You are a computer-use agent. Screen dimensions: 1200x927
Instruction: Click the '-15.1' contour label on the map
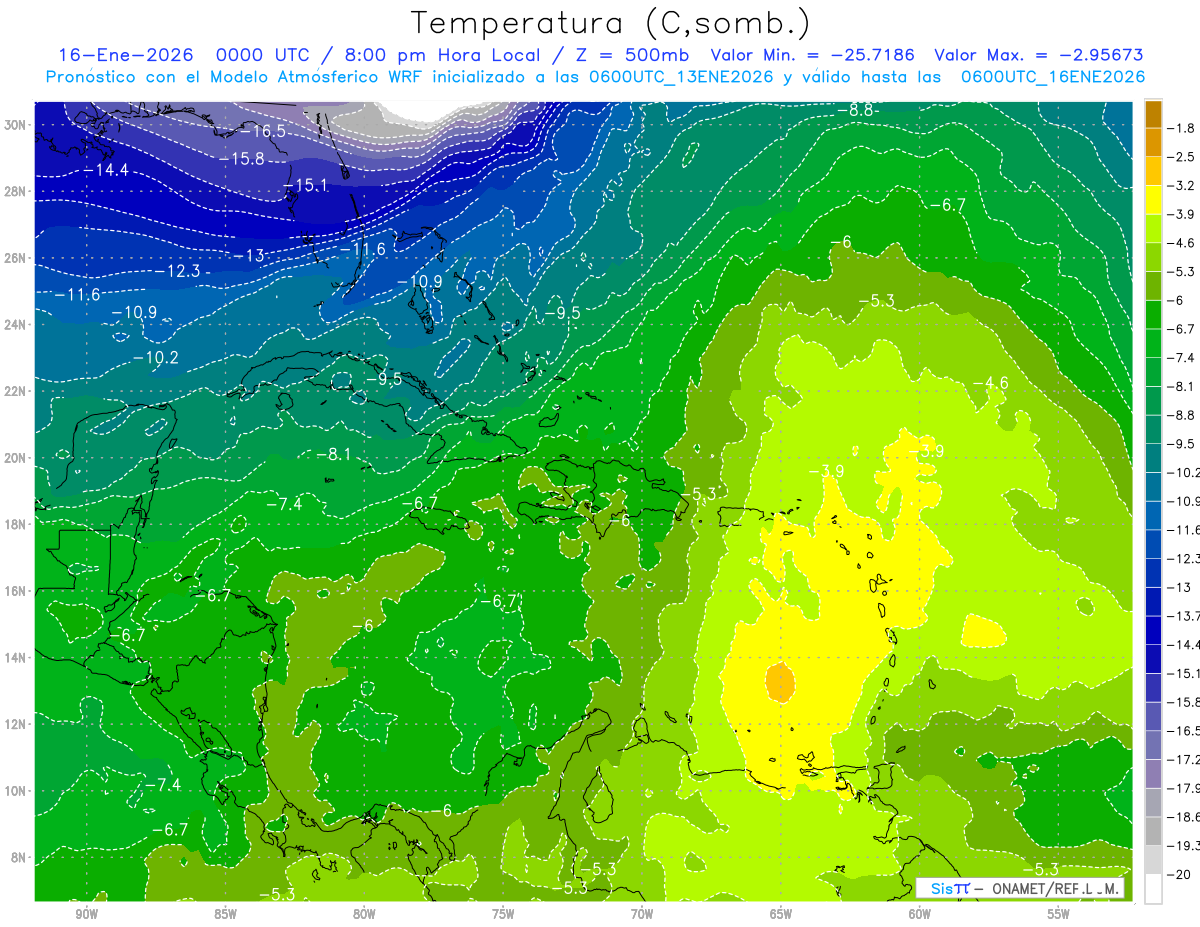pyautogui.click(x=307, y=185)
